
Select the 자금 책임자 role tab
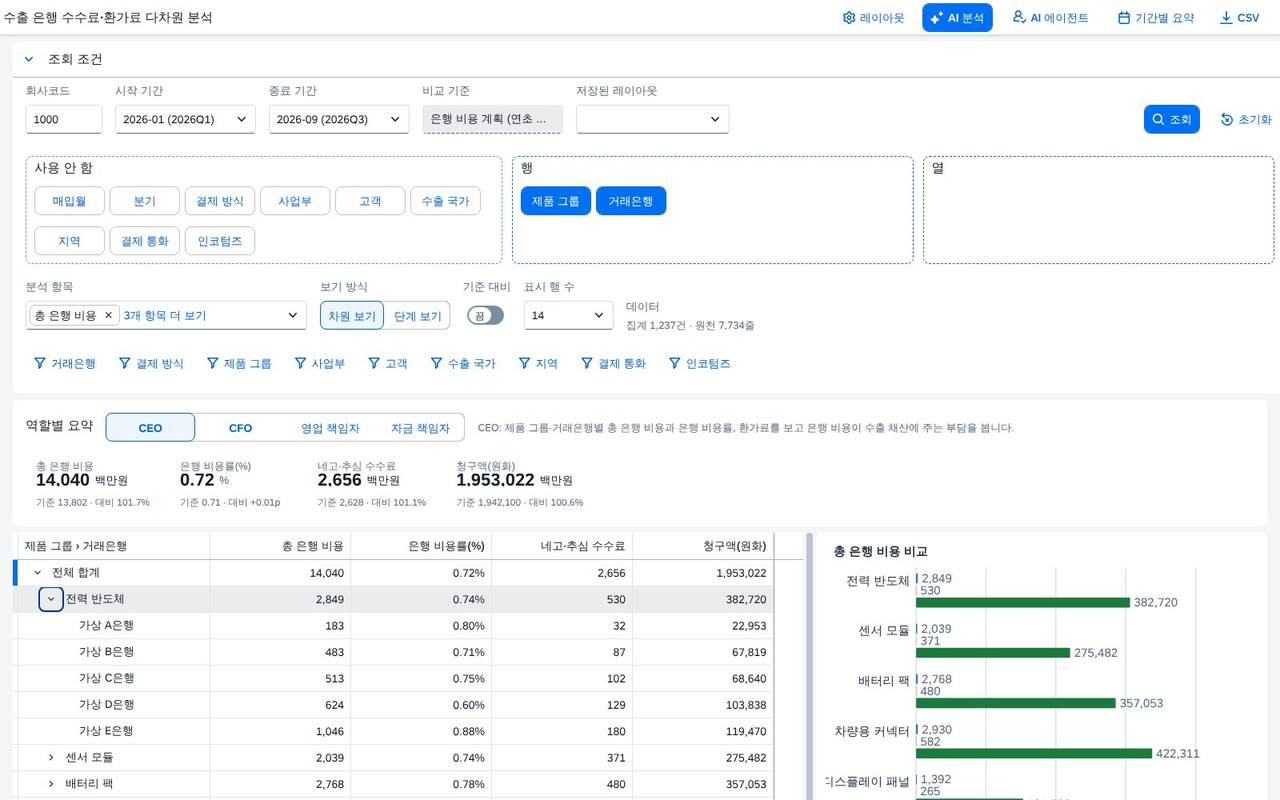(x=420, y=428)
